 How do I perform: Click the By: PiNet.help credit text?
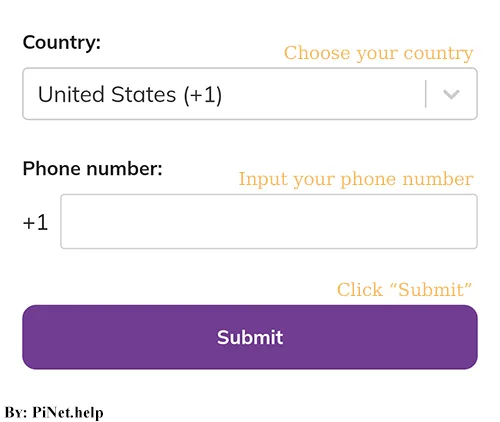pyautogui.click(x=54, y=413)
